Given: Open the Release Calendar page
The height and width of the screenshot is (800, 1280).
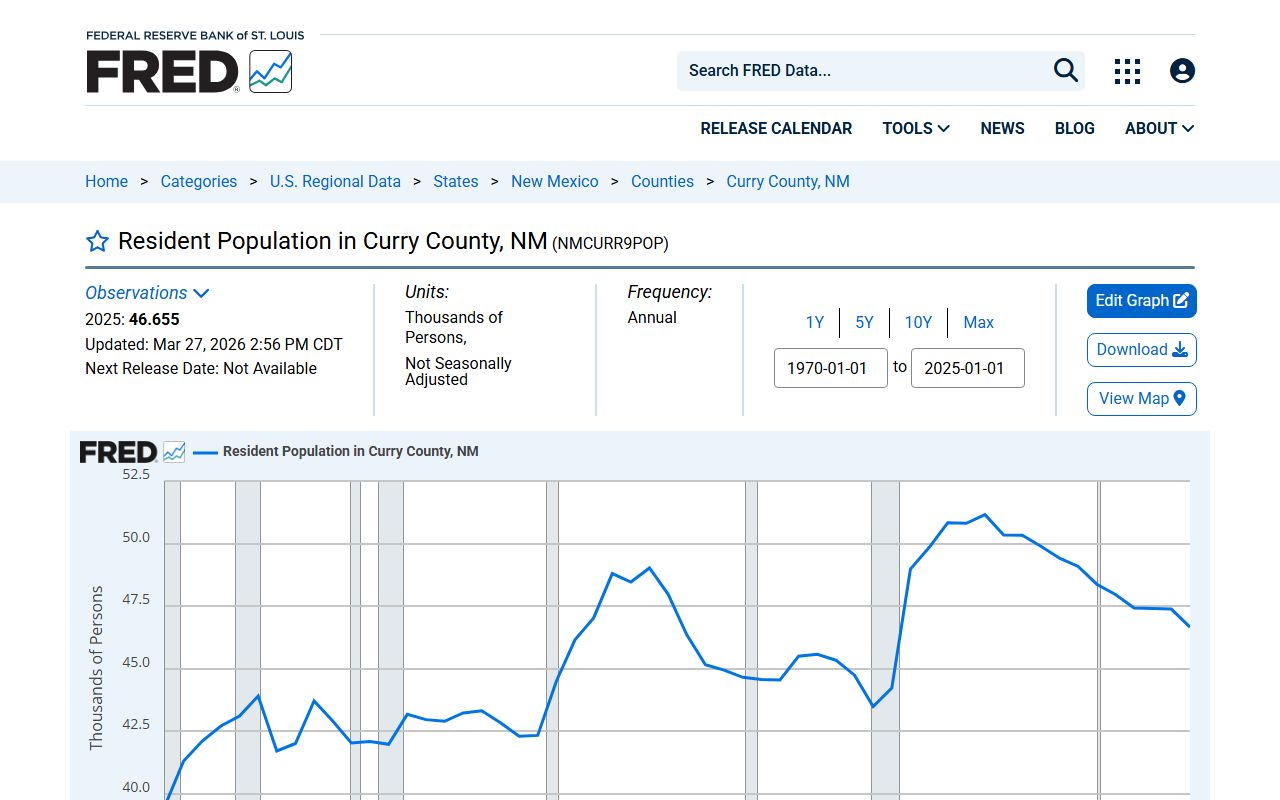Looking at the screenshot, I should (x=776, y=128).
